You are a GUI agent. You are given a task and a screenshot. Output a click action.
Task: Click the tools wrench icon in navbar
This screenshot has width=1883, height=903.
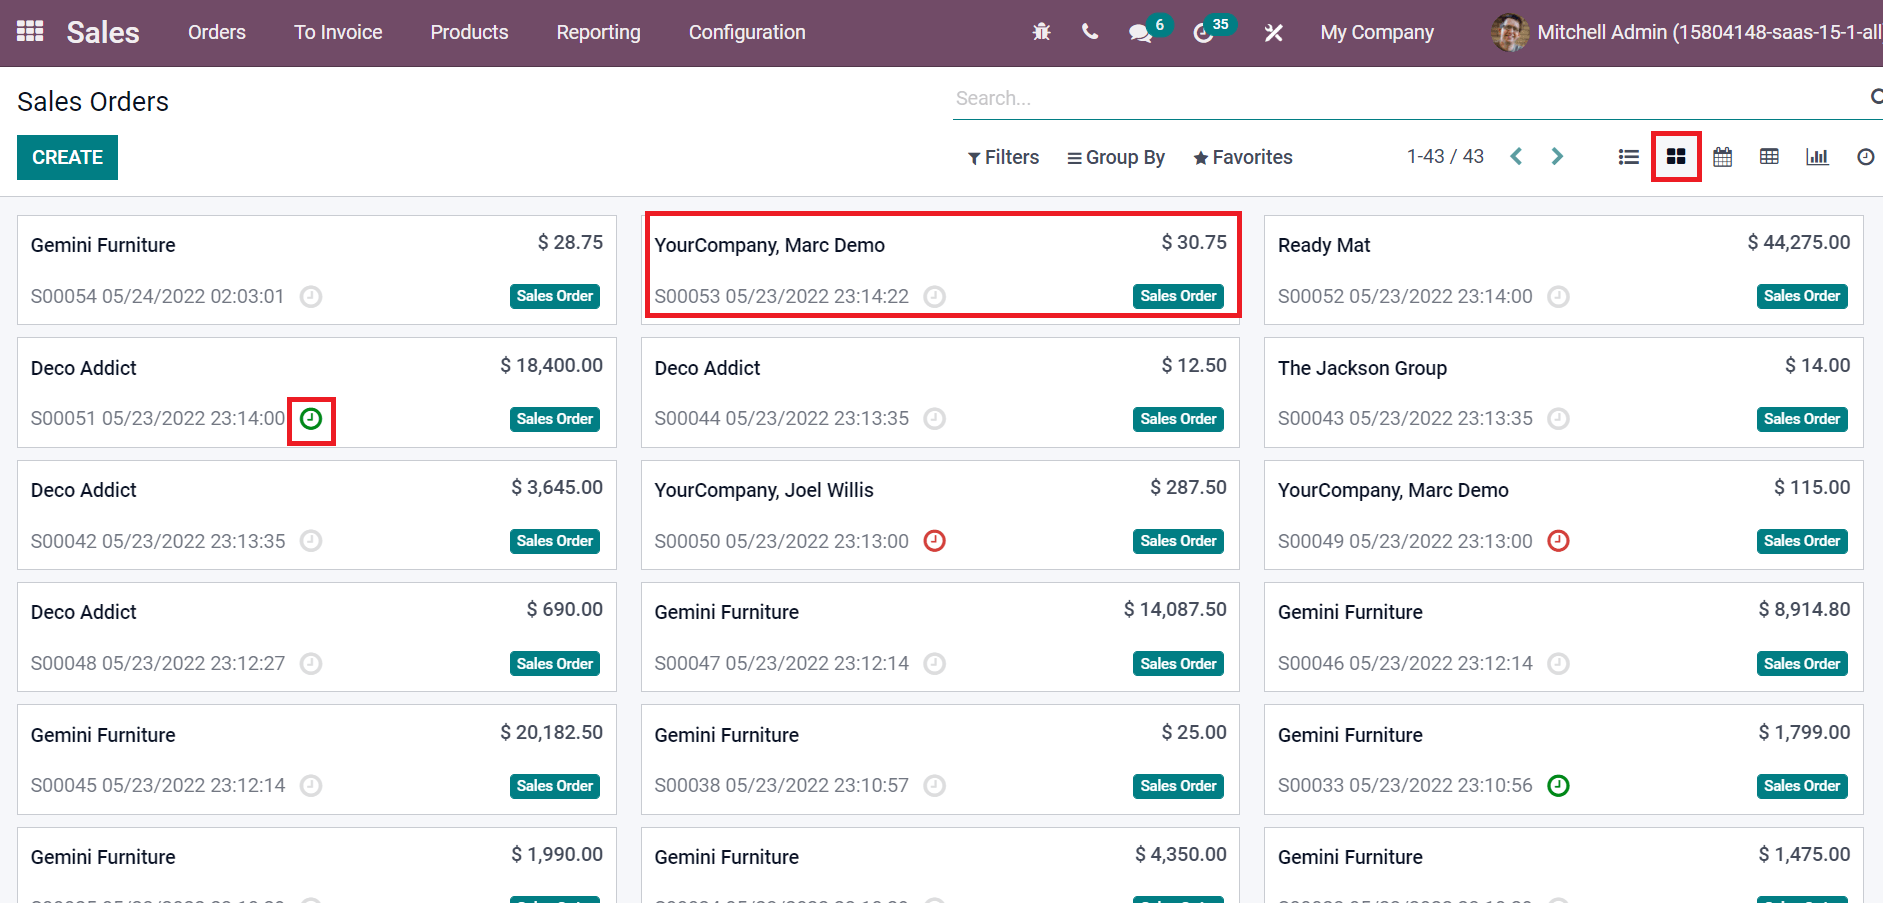[x=1273, y=33]
